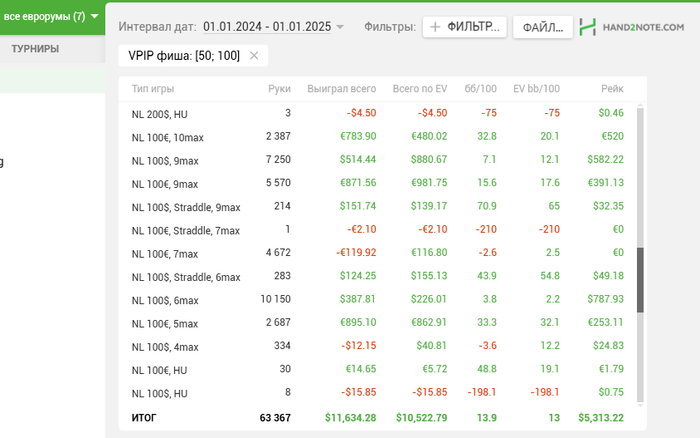
Task: Remove the VPIP фиша filter chip
Action: 254,56
